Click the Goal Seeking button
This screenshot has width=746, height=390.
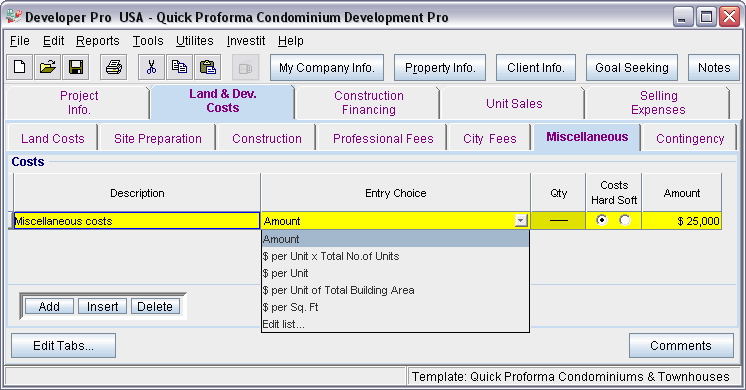(632, 68)
